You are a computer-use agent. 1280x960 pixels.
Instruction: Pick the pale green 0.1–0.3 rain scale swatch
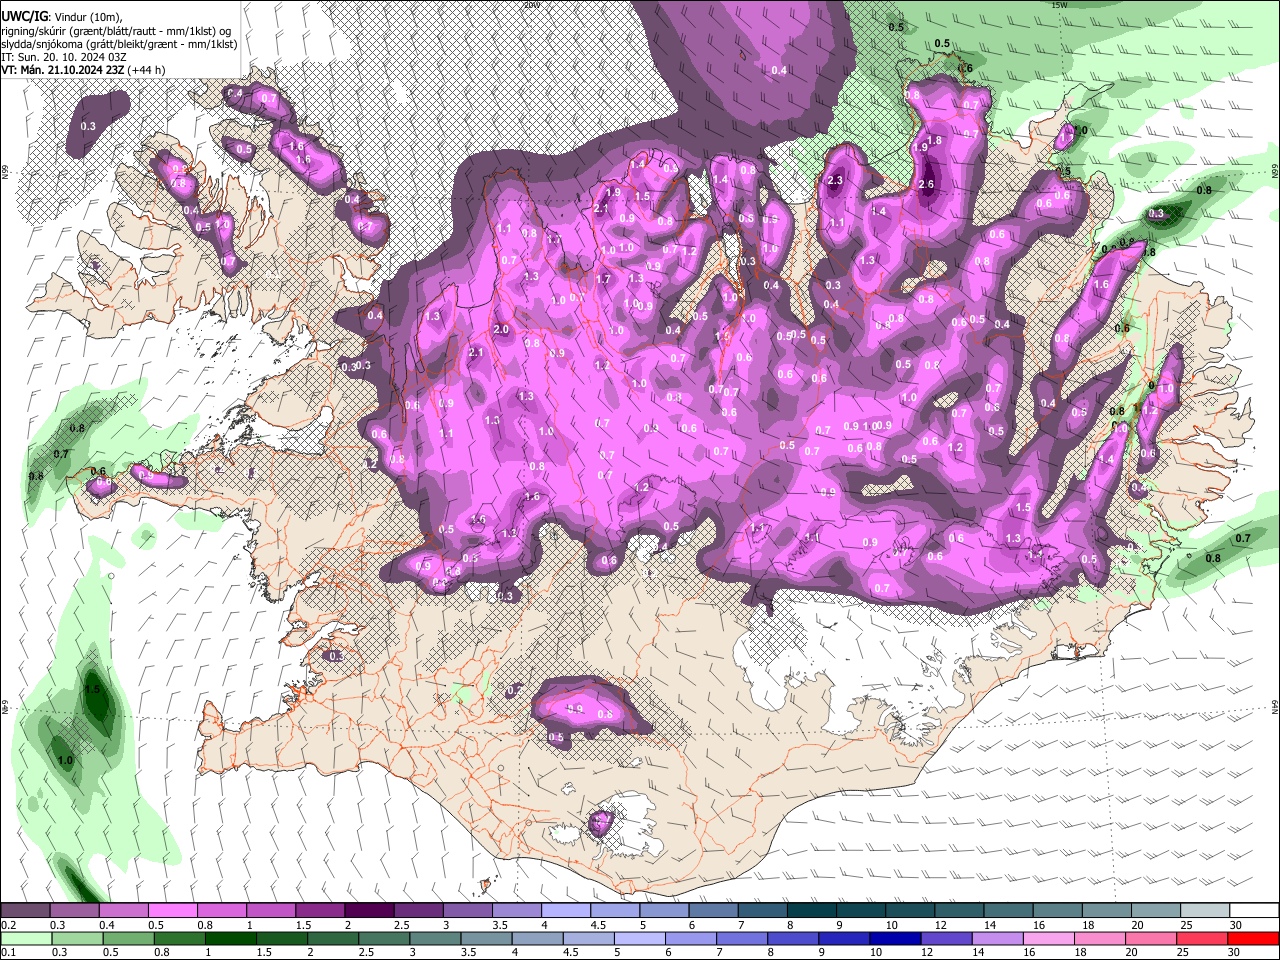(25, 939)
